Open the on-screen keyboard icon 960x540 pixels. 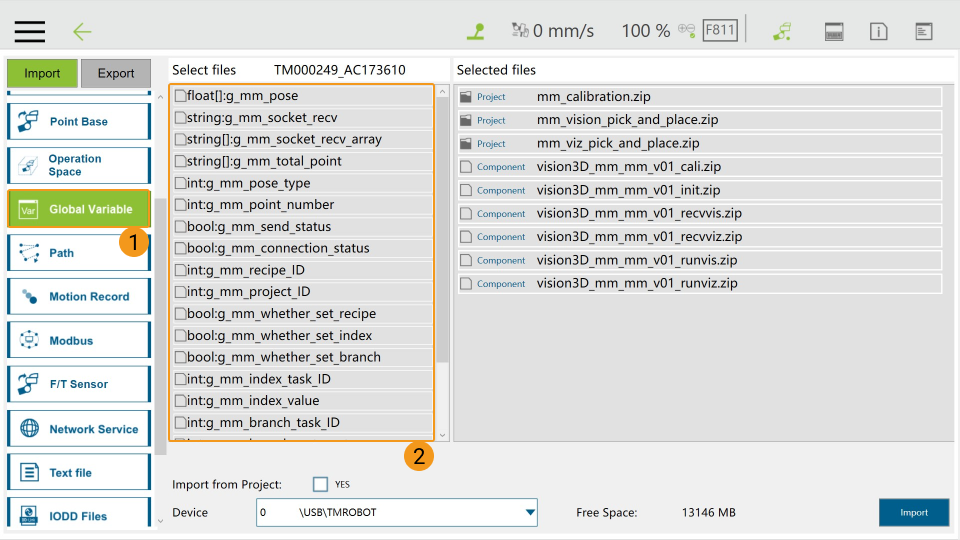coord(834,31)
